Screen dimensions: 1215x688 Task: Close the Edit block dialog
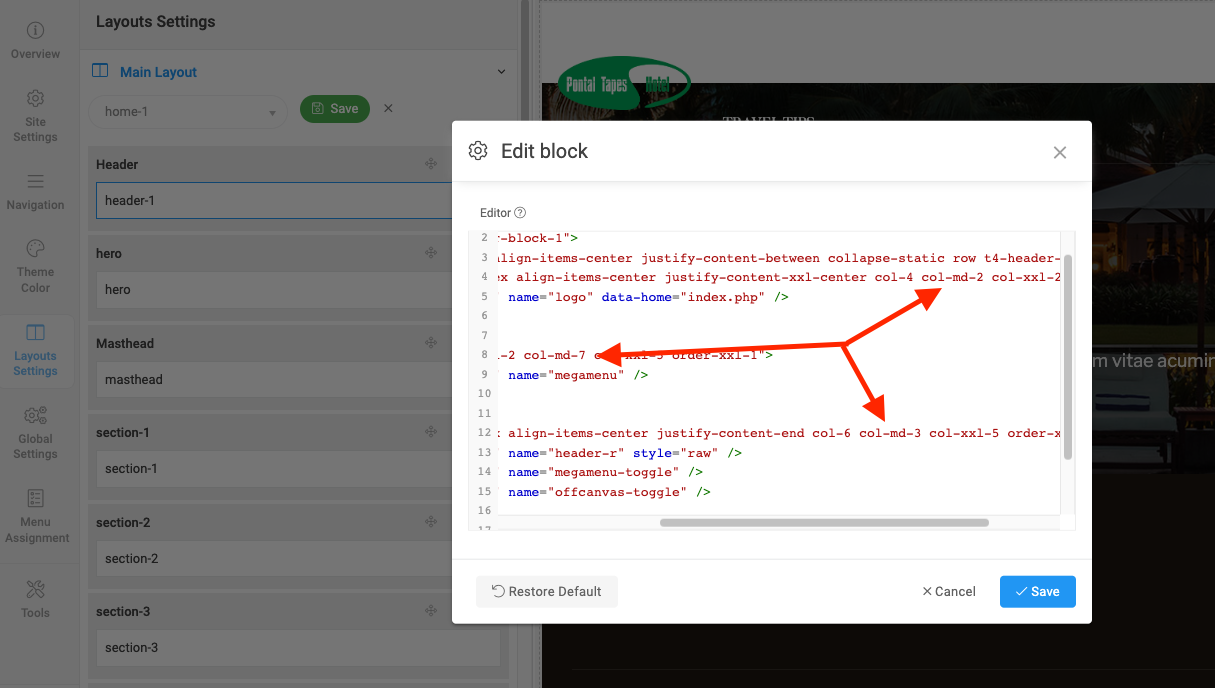[x=1060, y=152]
